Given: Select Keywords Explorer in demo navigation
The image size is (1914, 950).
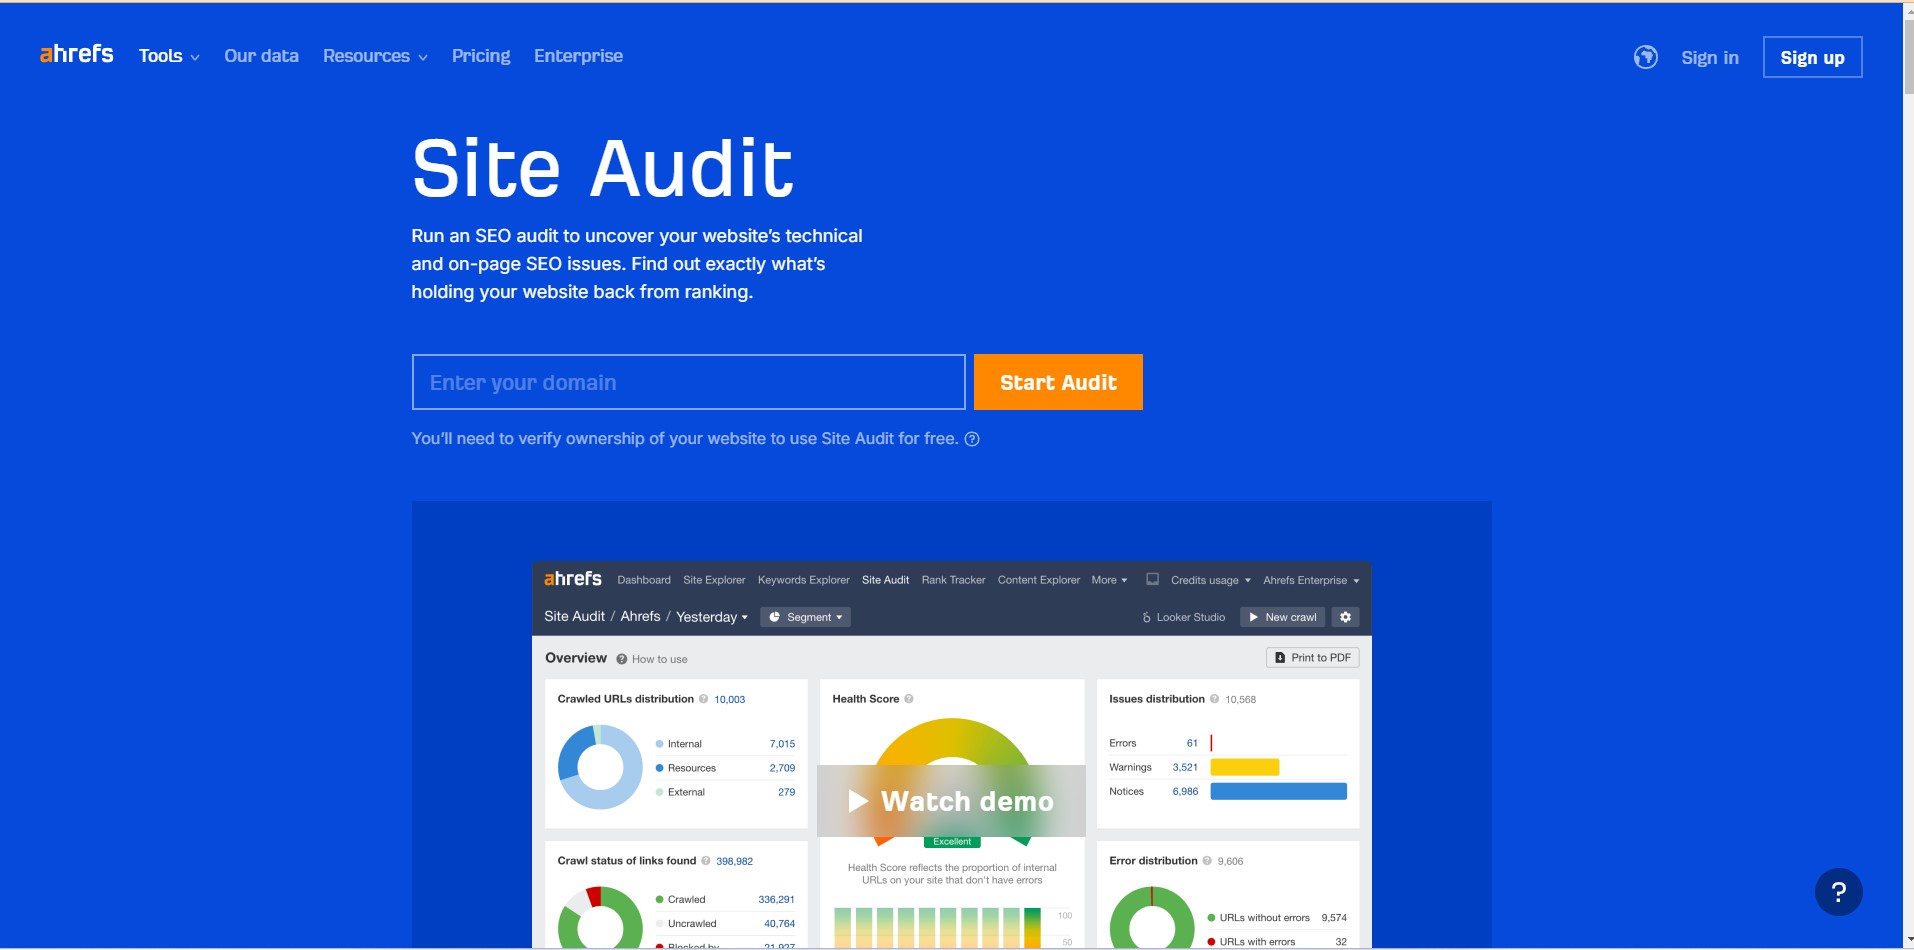Looking at the screenshot, I should (x=803, y=580).
